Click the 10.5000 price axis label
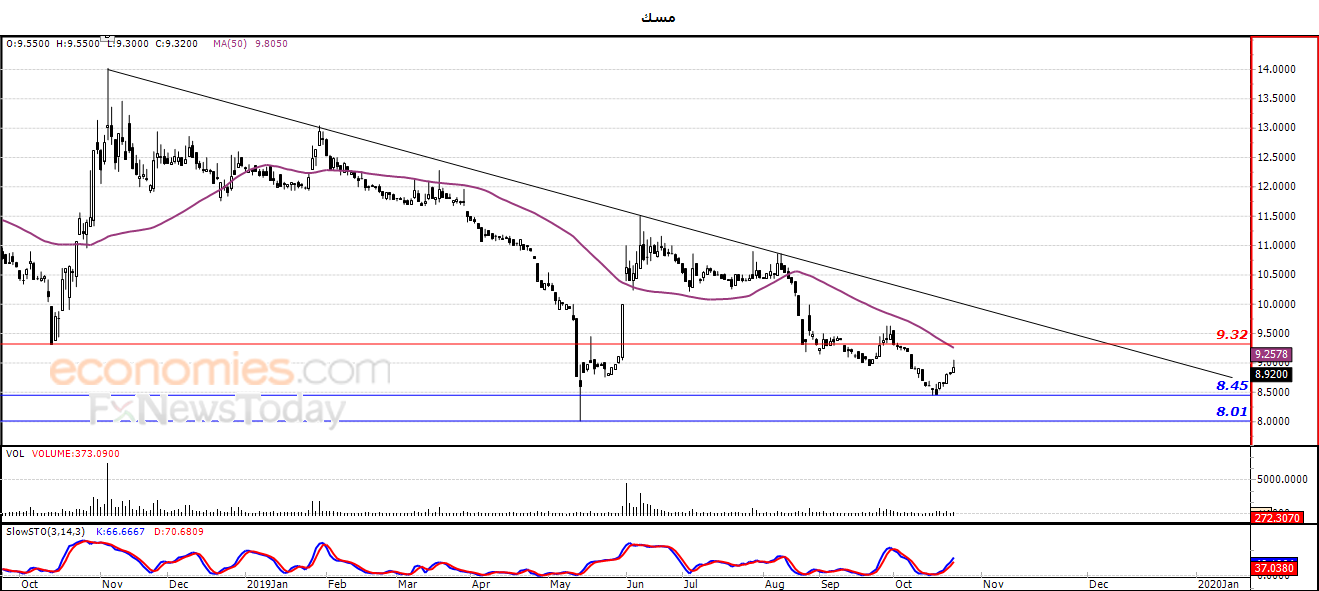 [x=1278, y=275]
